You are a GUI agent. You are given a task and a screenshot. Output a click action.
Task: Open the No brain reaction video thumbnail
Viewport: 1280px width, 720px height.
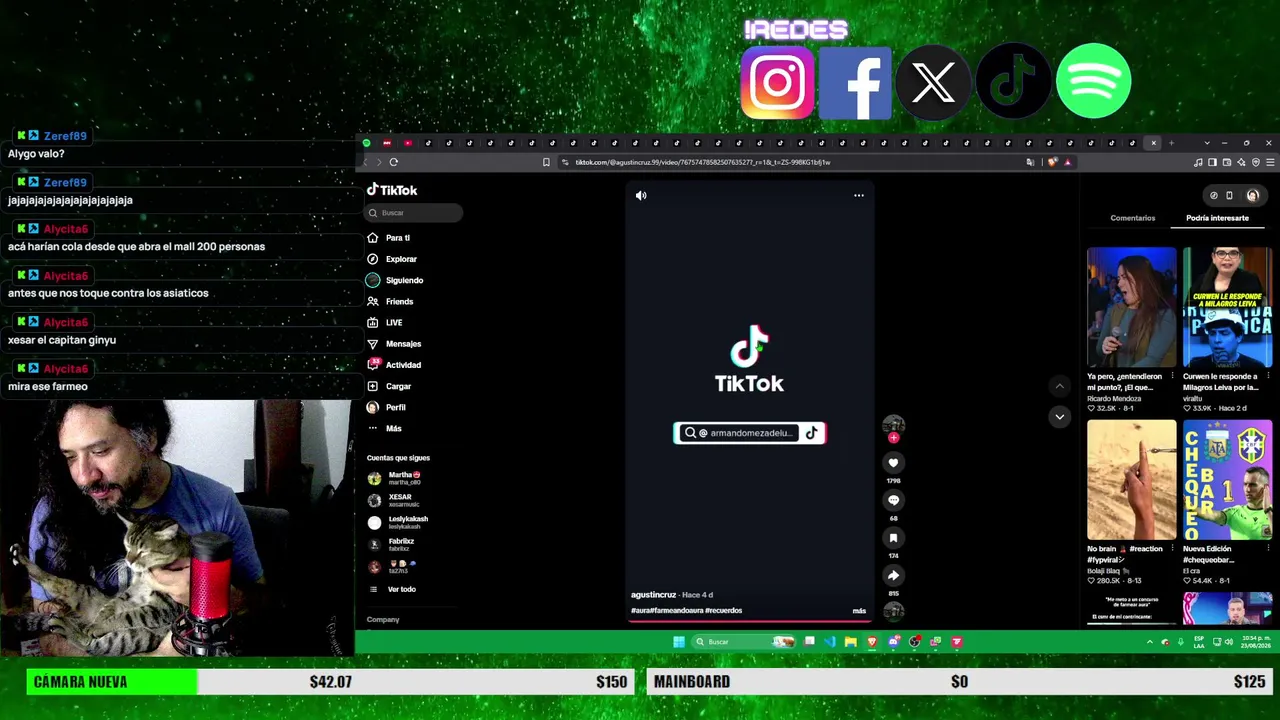click(1131, 480)
